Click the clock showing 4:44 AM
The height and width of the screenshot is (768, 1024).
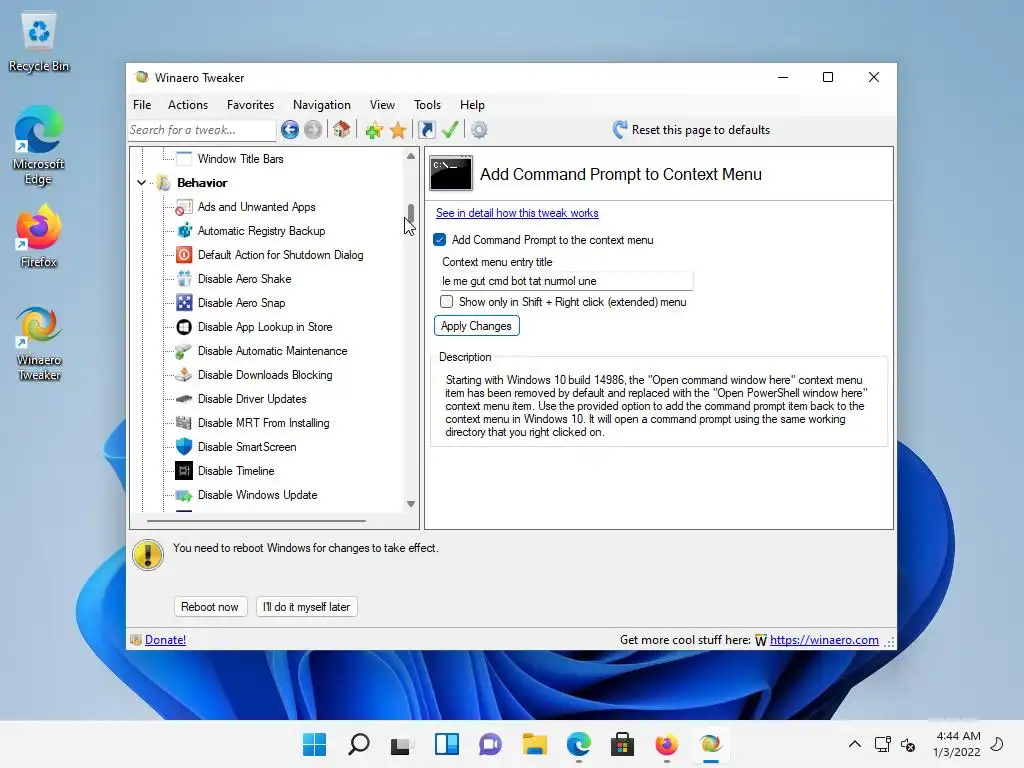[957, 736]
